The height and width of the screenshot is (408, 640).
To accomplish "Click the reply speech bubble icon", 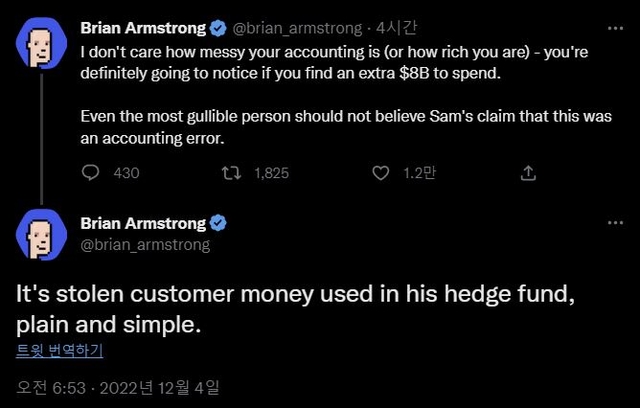I will (90, 173).
